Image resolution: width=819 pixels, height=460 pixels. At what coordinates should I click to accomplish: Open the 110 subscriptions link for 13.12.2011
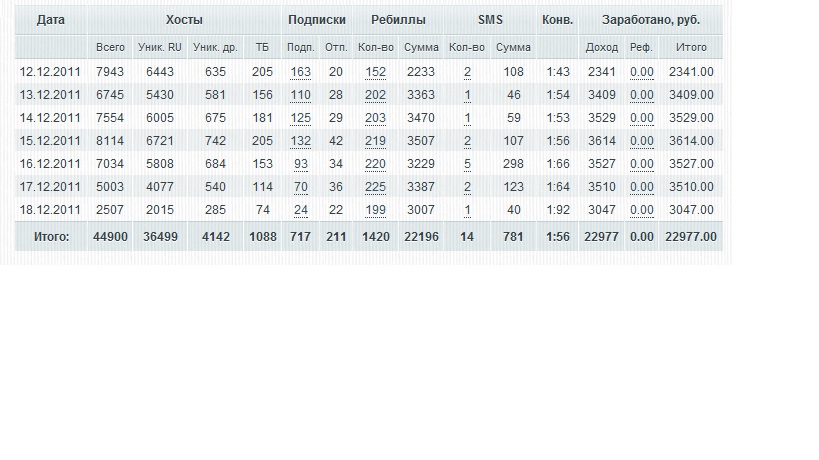[300, 95]
